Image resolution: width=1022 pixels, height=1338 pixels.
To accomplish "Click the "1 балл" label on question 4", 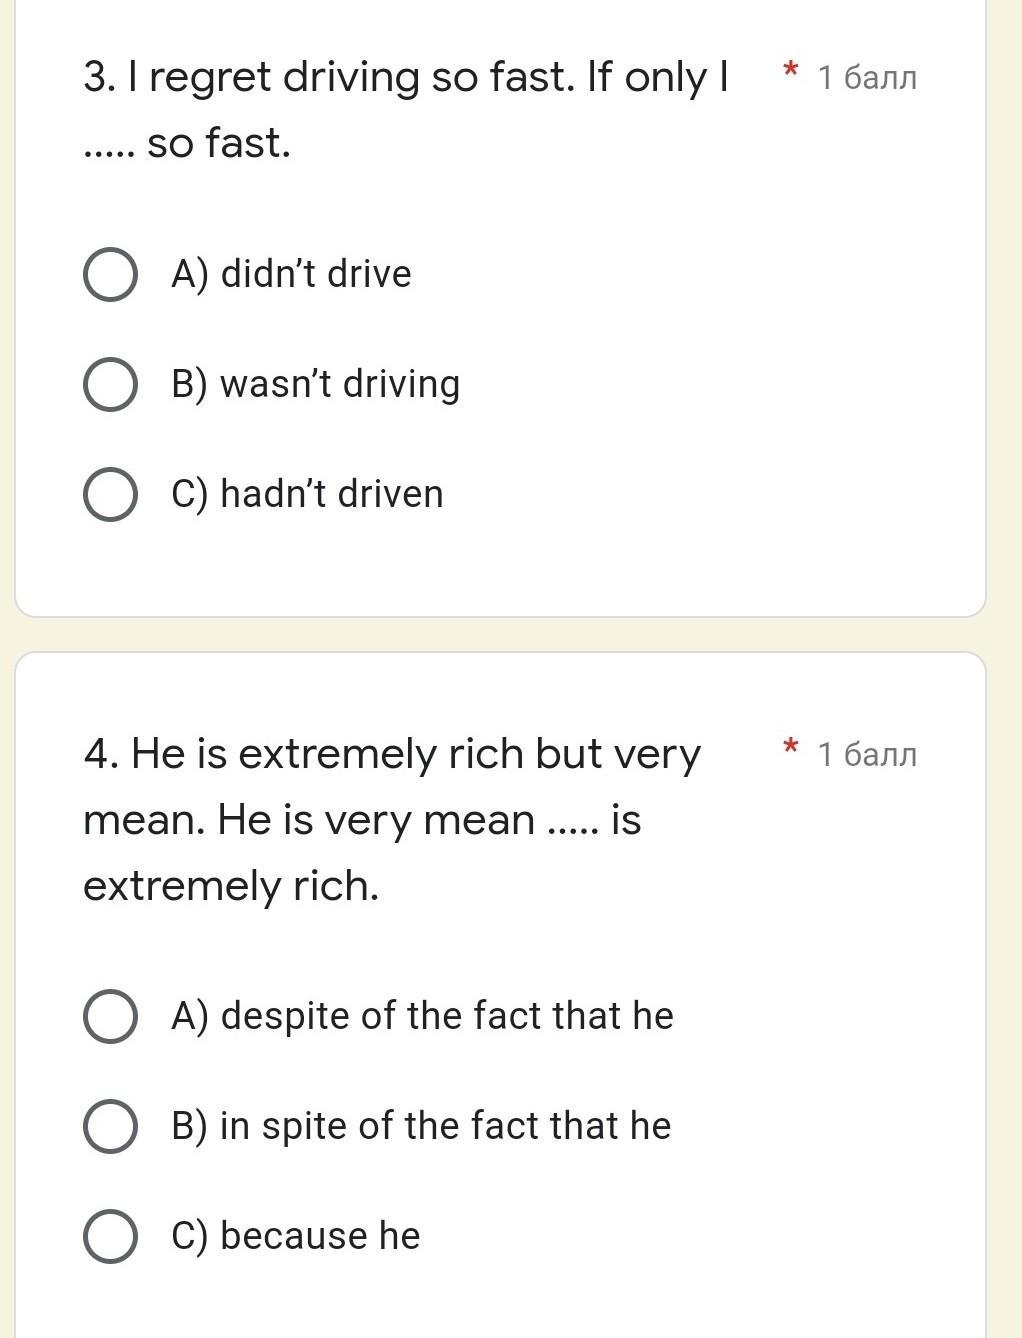I will point(866,754).
